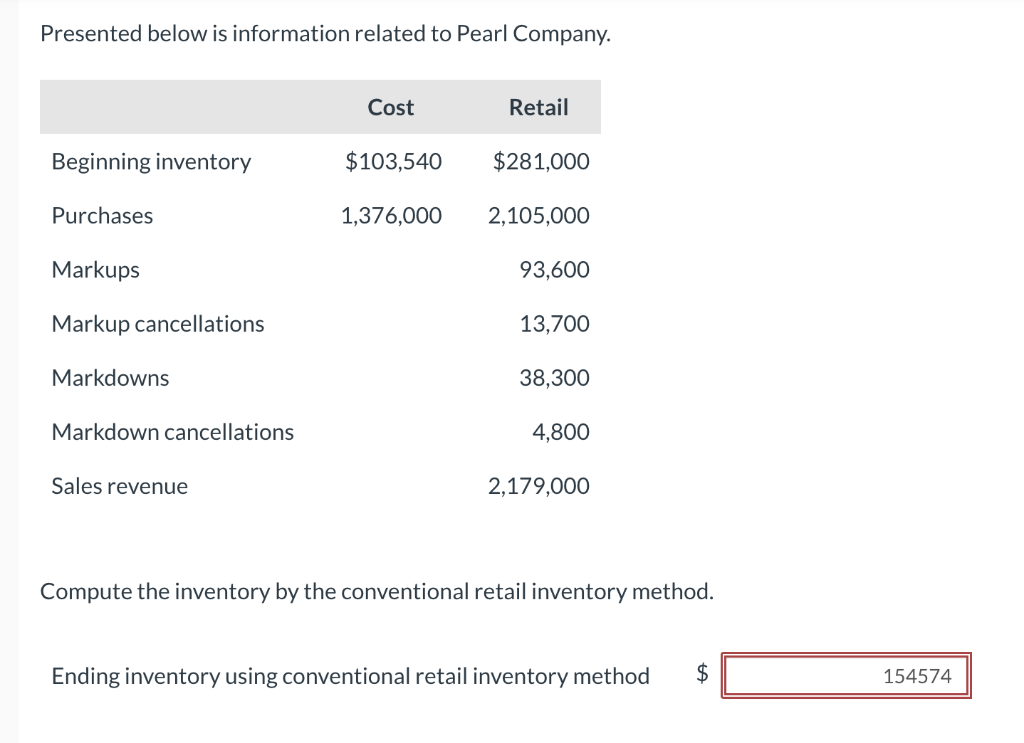Click the 1,376,000 purchases cost figure
The width and height of the screenshot is (1024, 743).
click(391, 215)
